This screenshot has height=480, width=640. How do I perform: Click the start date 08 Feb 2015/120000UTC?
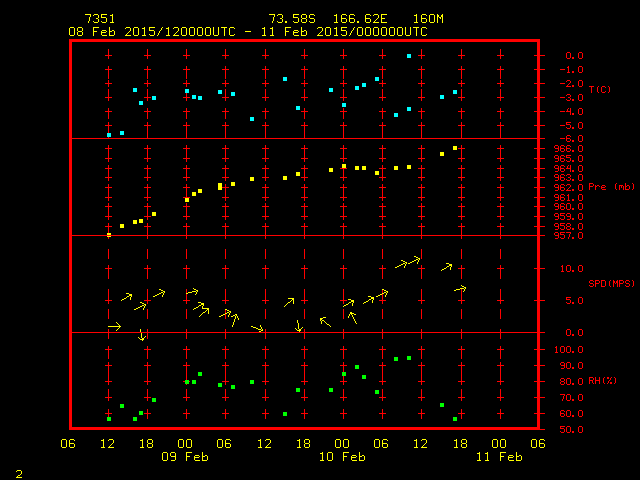pos(152,31)
